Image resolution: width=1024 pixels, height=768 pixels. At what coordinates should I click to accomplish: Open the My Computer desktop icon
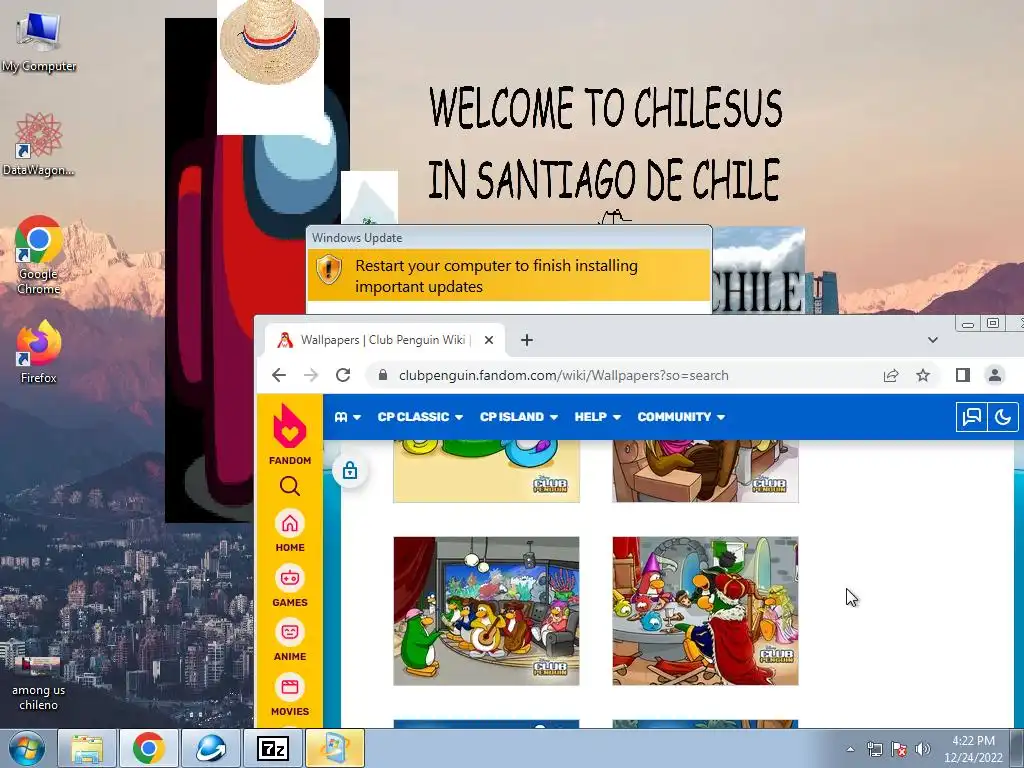39,42
